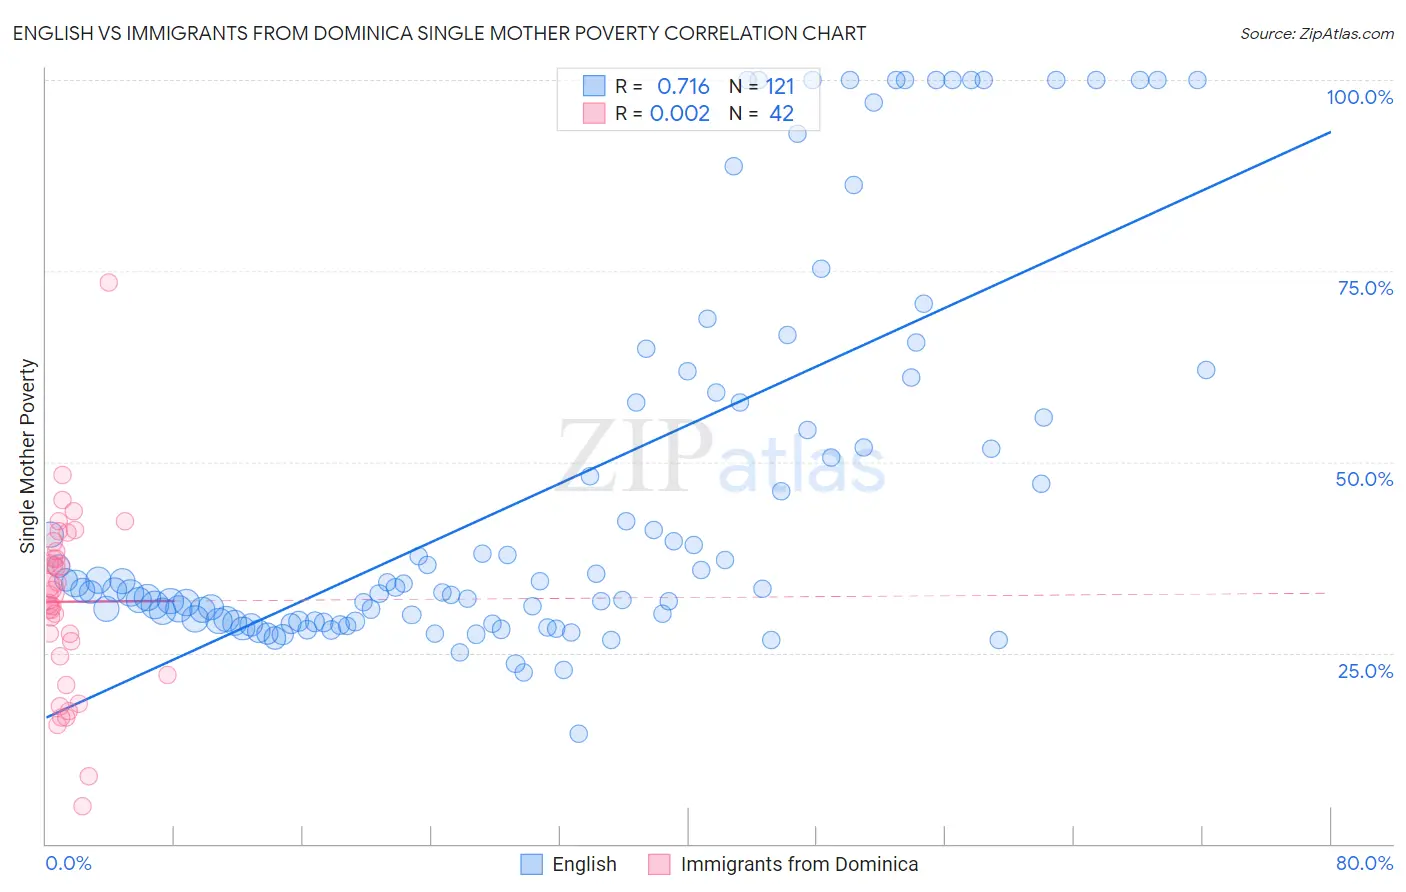Click the lowest pink data point near bottom
This screenshot has height=892, width=1406.
[x=83, y=806]
